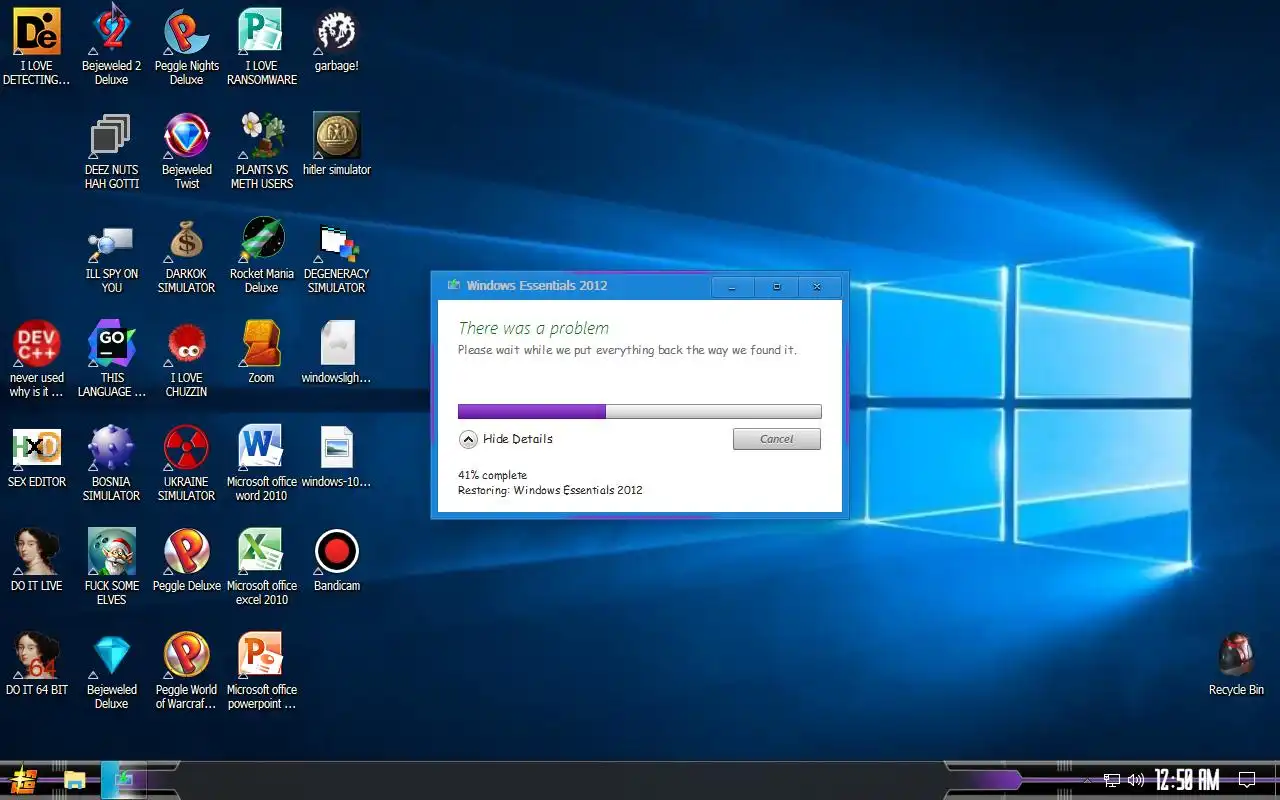Select the Bejeweled Deluxe diamond icon
Viewport: 1280px width, 800px height.
point(112,670)
